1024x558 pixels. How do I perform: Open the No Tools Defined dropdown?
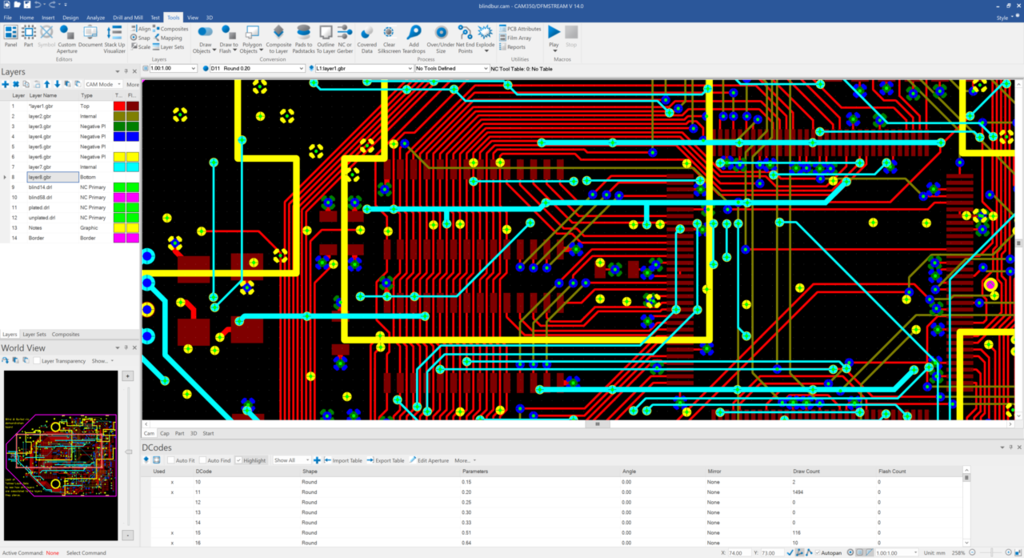pos(451,69)
